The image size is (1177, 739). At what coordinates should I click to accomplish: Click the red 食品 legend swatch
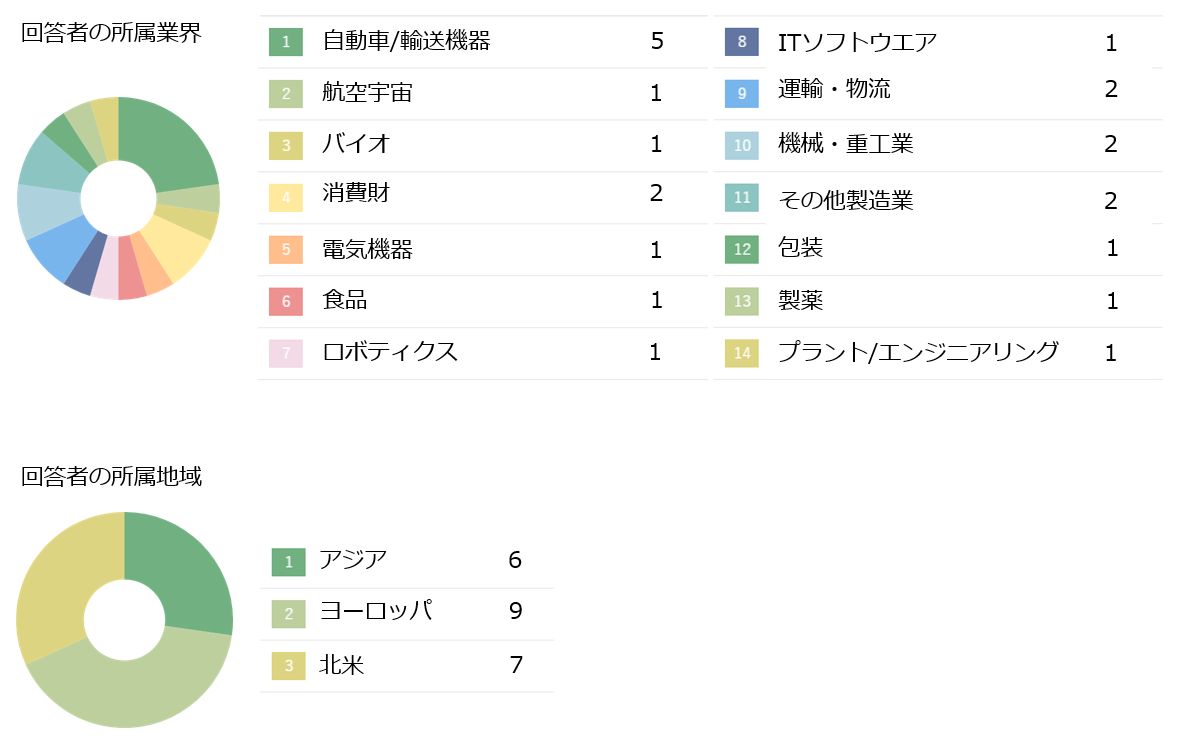(x=286, y=301)
